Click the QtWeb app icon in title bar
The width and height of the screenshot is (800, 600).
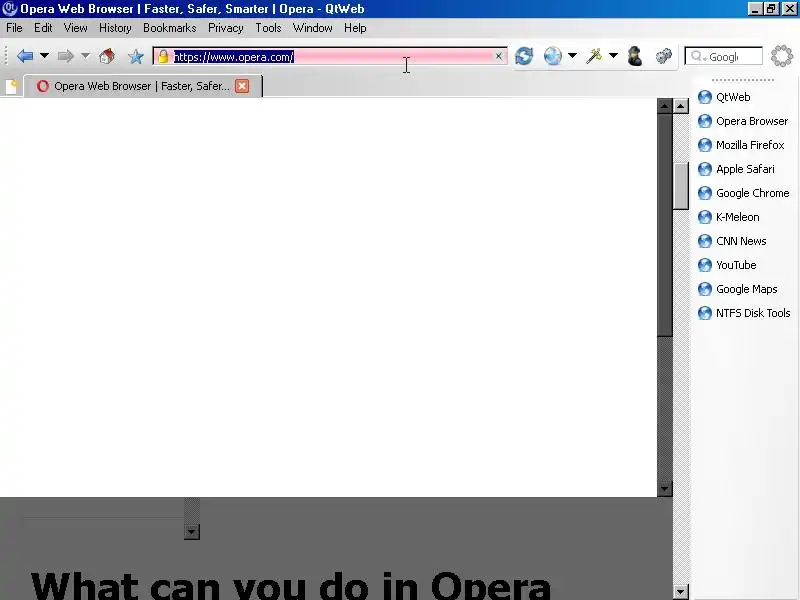coord(9,9)
